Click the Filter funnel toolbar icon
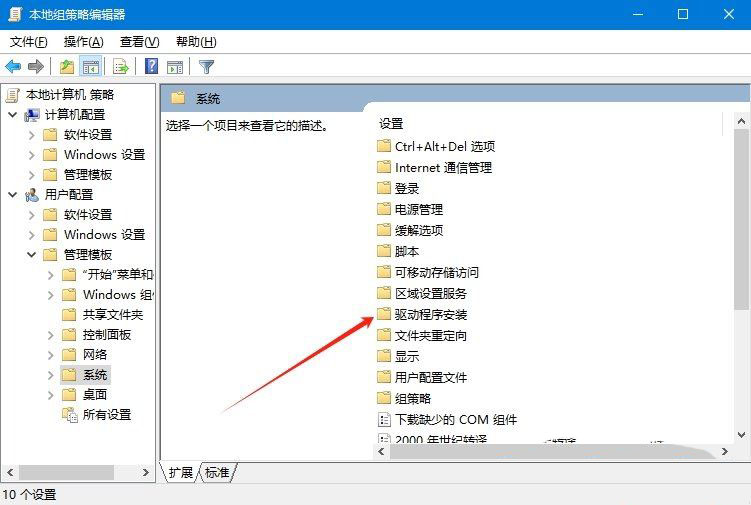 (x=206, y=66)
